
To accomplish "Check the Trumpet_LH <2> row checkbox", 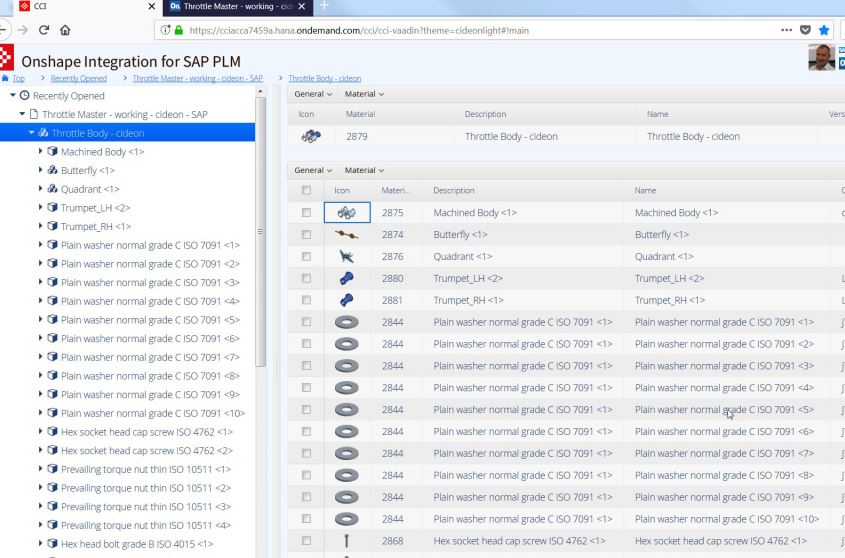I will point(306,278).
